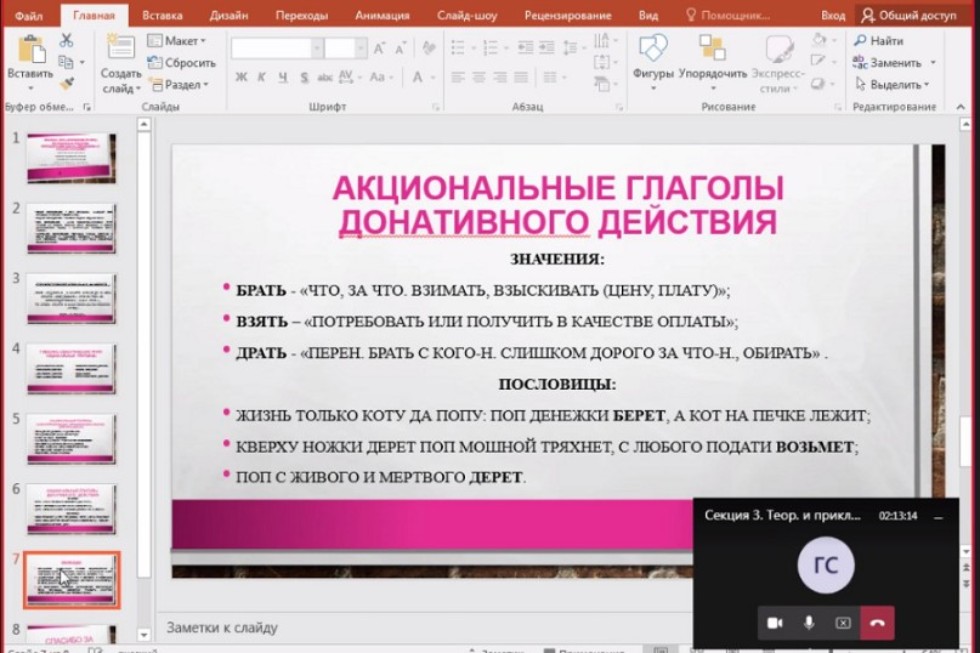Viewport: 980px width, 653px height.
Task: Open the Фигуры (Shapes) gallery icon
Action: pos(654,48)
